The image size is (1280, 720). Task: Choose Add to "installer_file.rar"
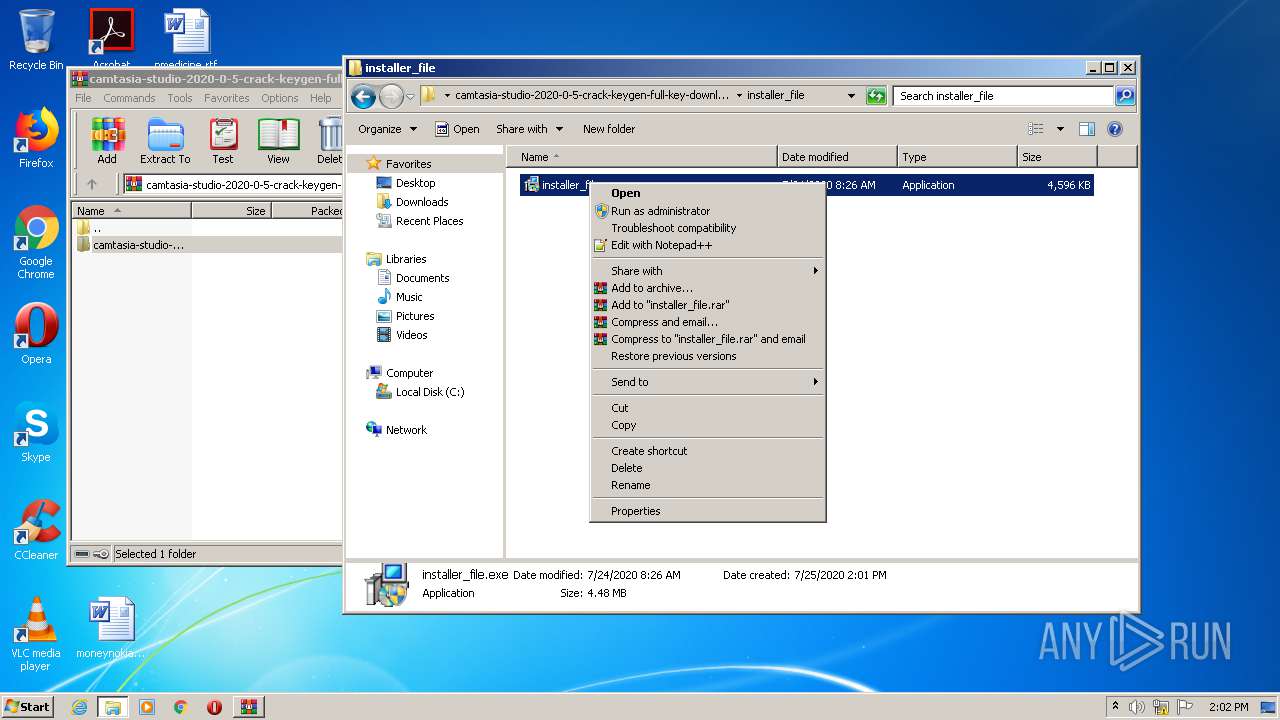pos(707,305)
